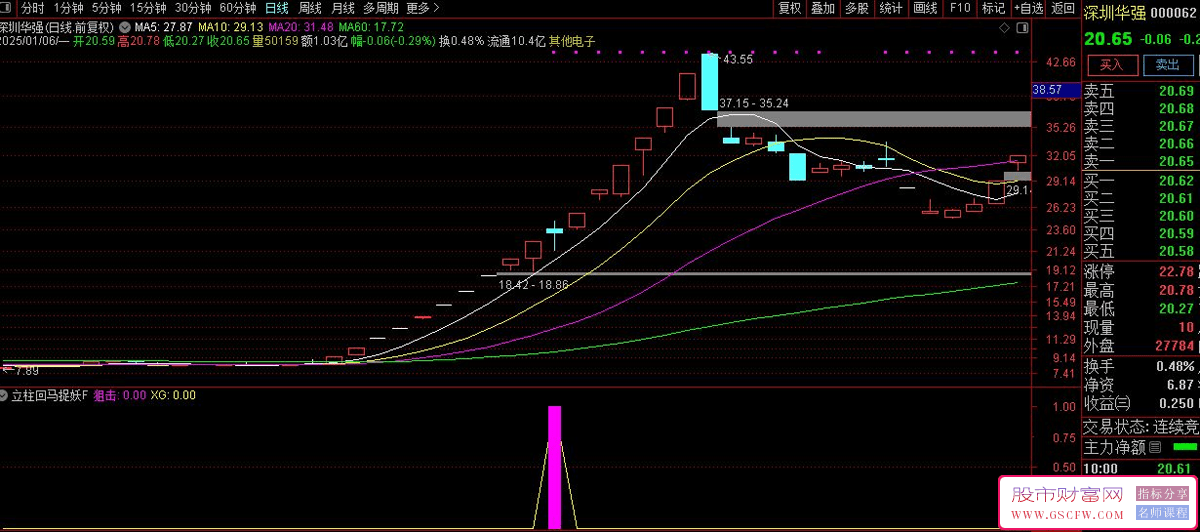
Task: Select the 买一 20.62 bid row
Action: click(1141, 181)
